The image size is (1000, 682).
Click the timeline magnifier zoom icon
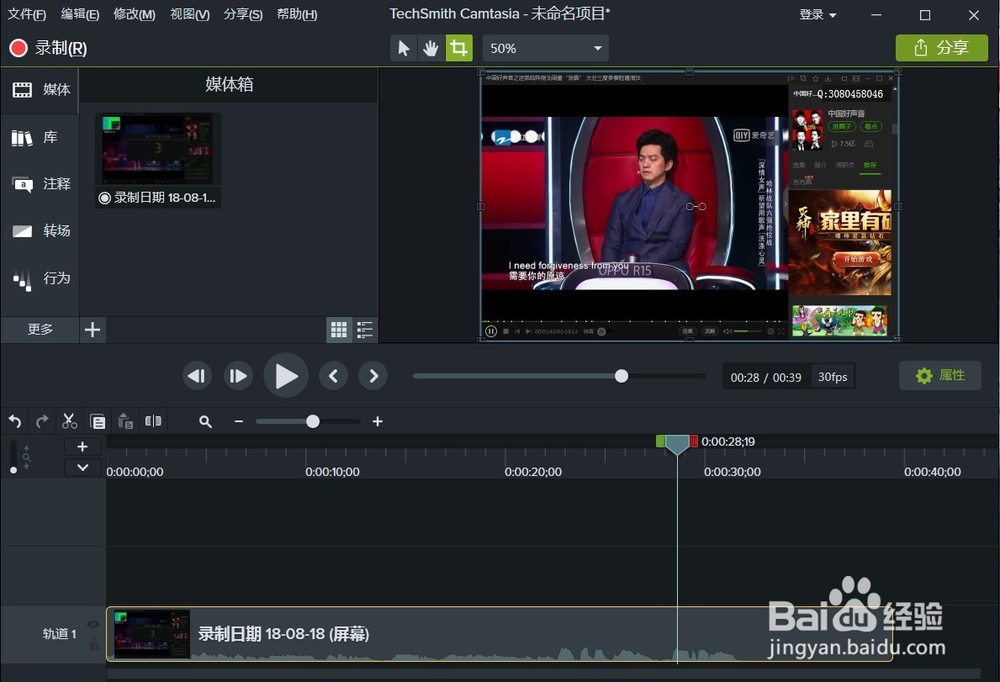tap(205, 422)
